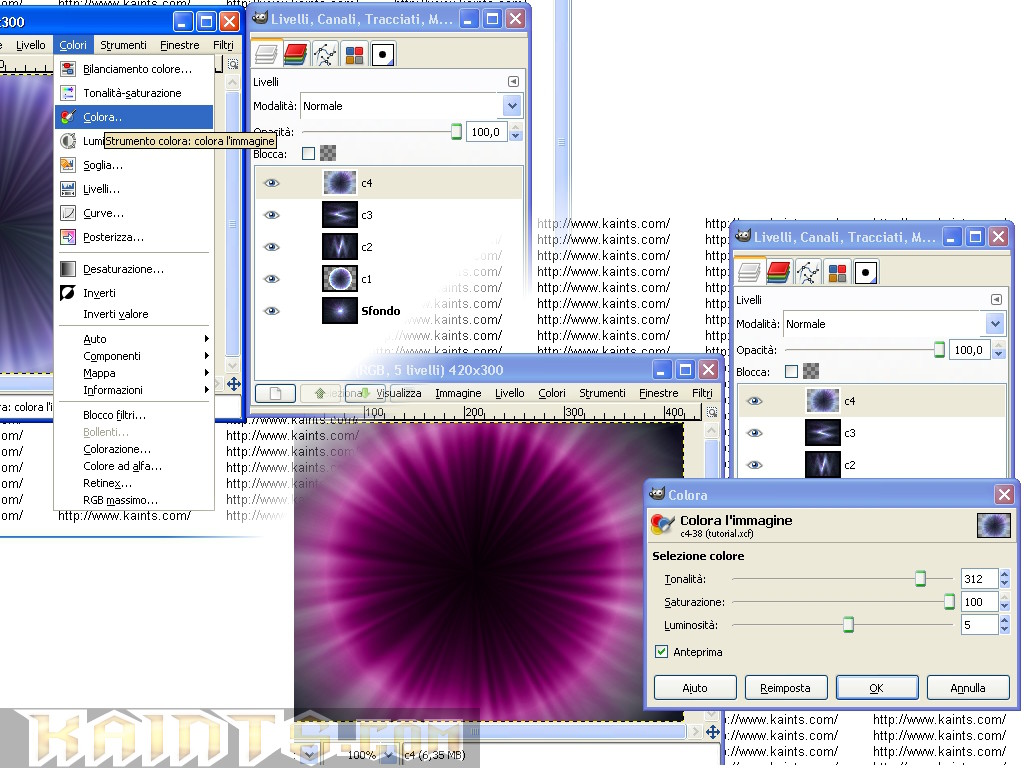Click the Reimposta button

[x=786, y=688]
